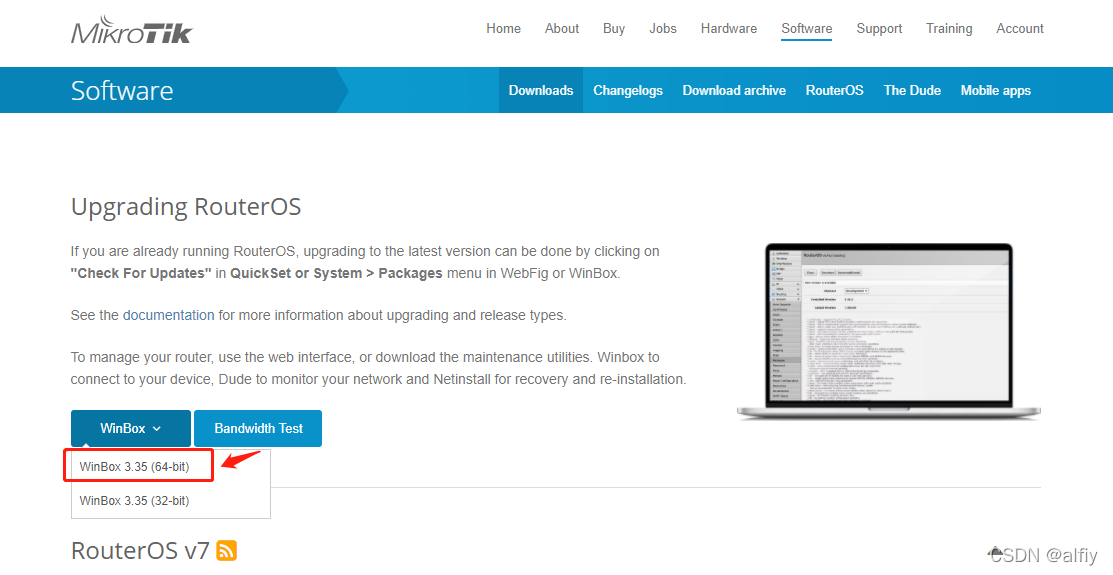Click the "QuickSet or System > Packages" text
1113x575 pixels.
(x=336, y=273)
